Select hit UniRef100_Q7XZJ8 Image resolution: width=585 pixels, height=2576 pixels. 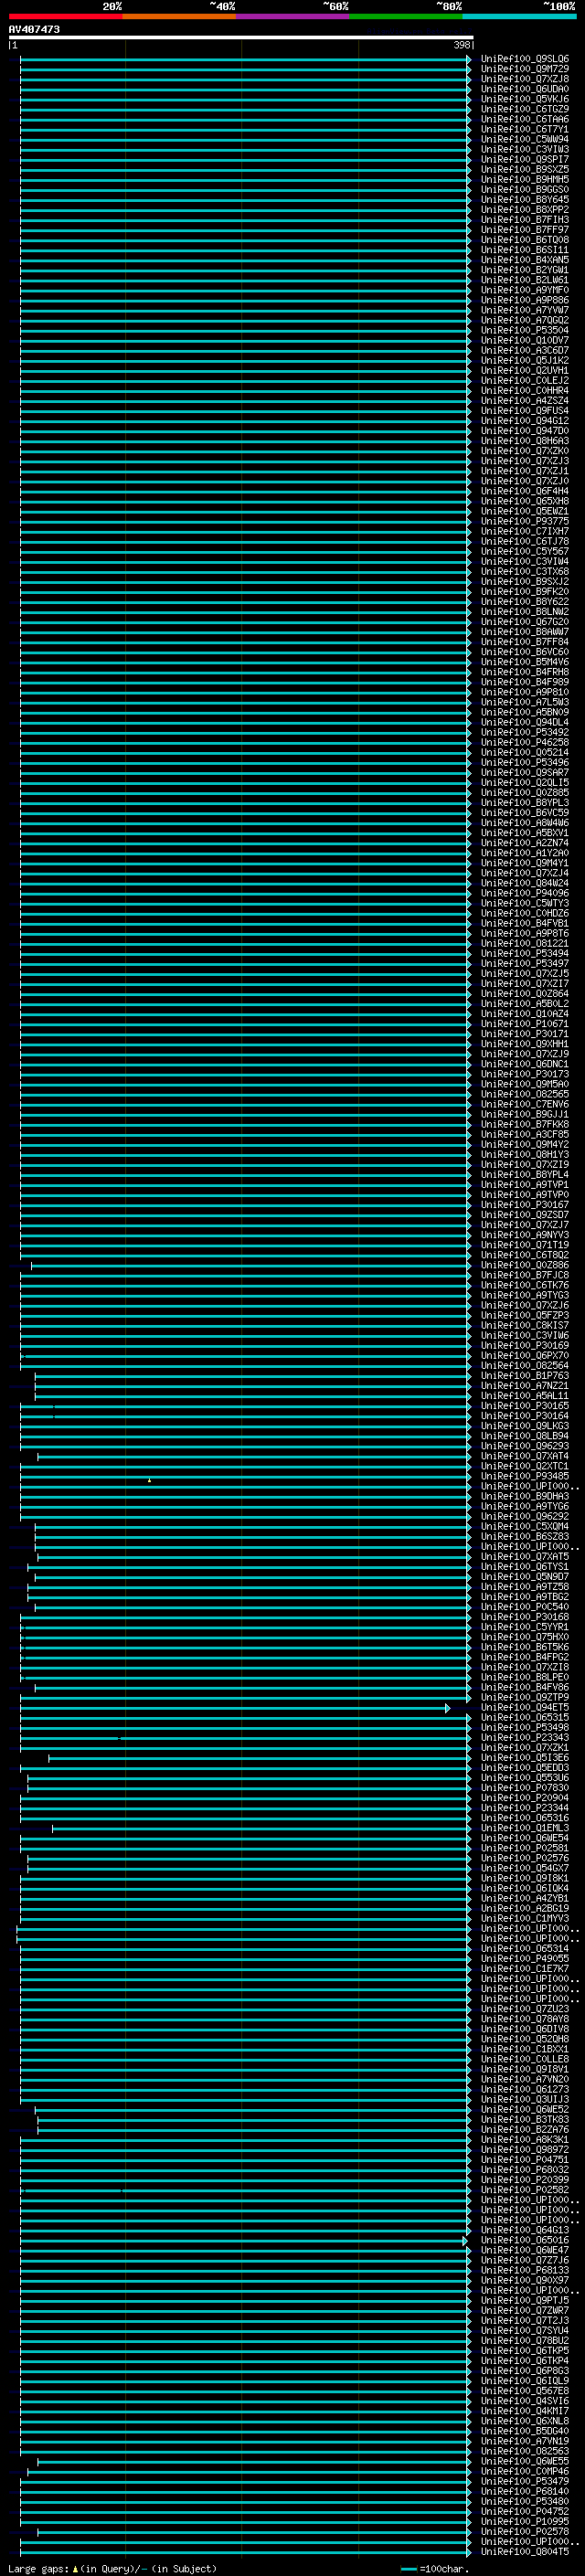pyautogui.click(x=524, y=79)
